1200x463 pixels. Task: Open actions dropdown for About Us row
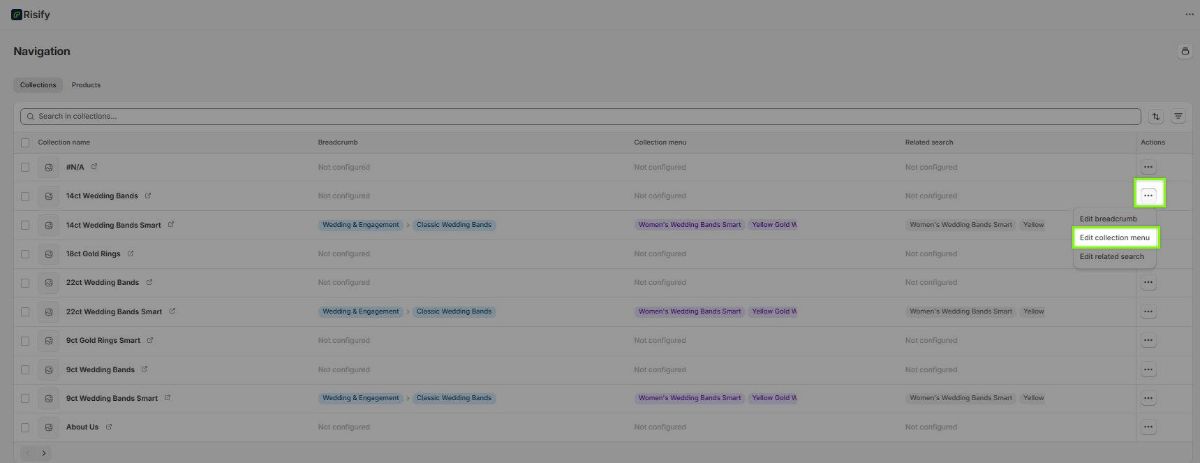click(x=1148, y=427)
